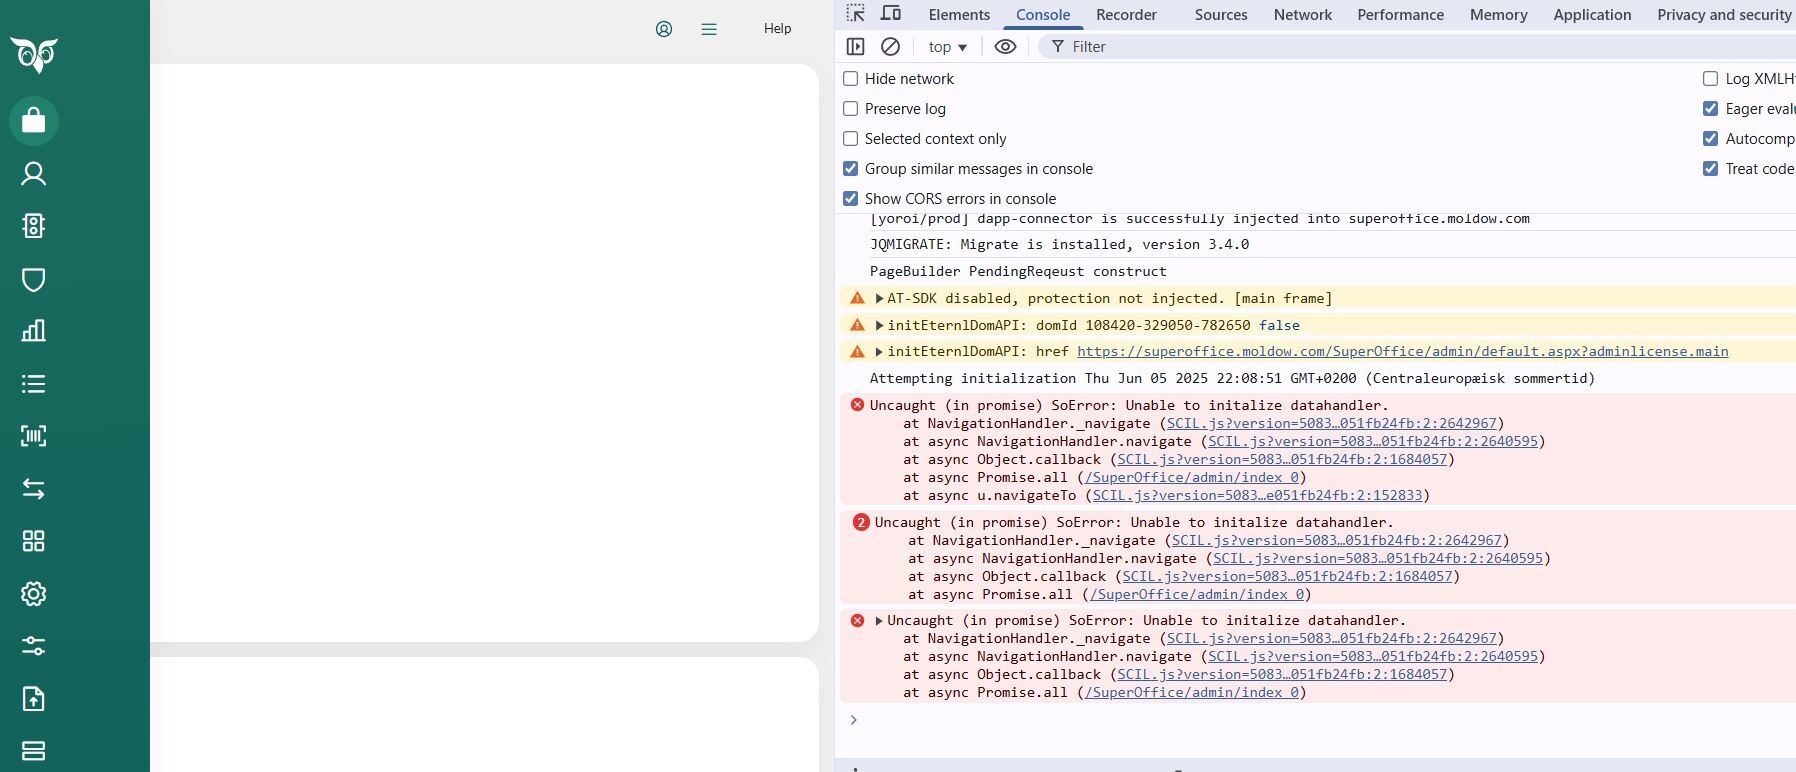Screen dimensions: 1796x772
Task: Open the four squares grid sidebar icon
Action: point(34,541)
